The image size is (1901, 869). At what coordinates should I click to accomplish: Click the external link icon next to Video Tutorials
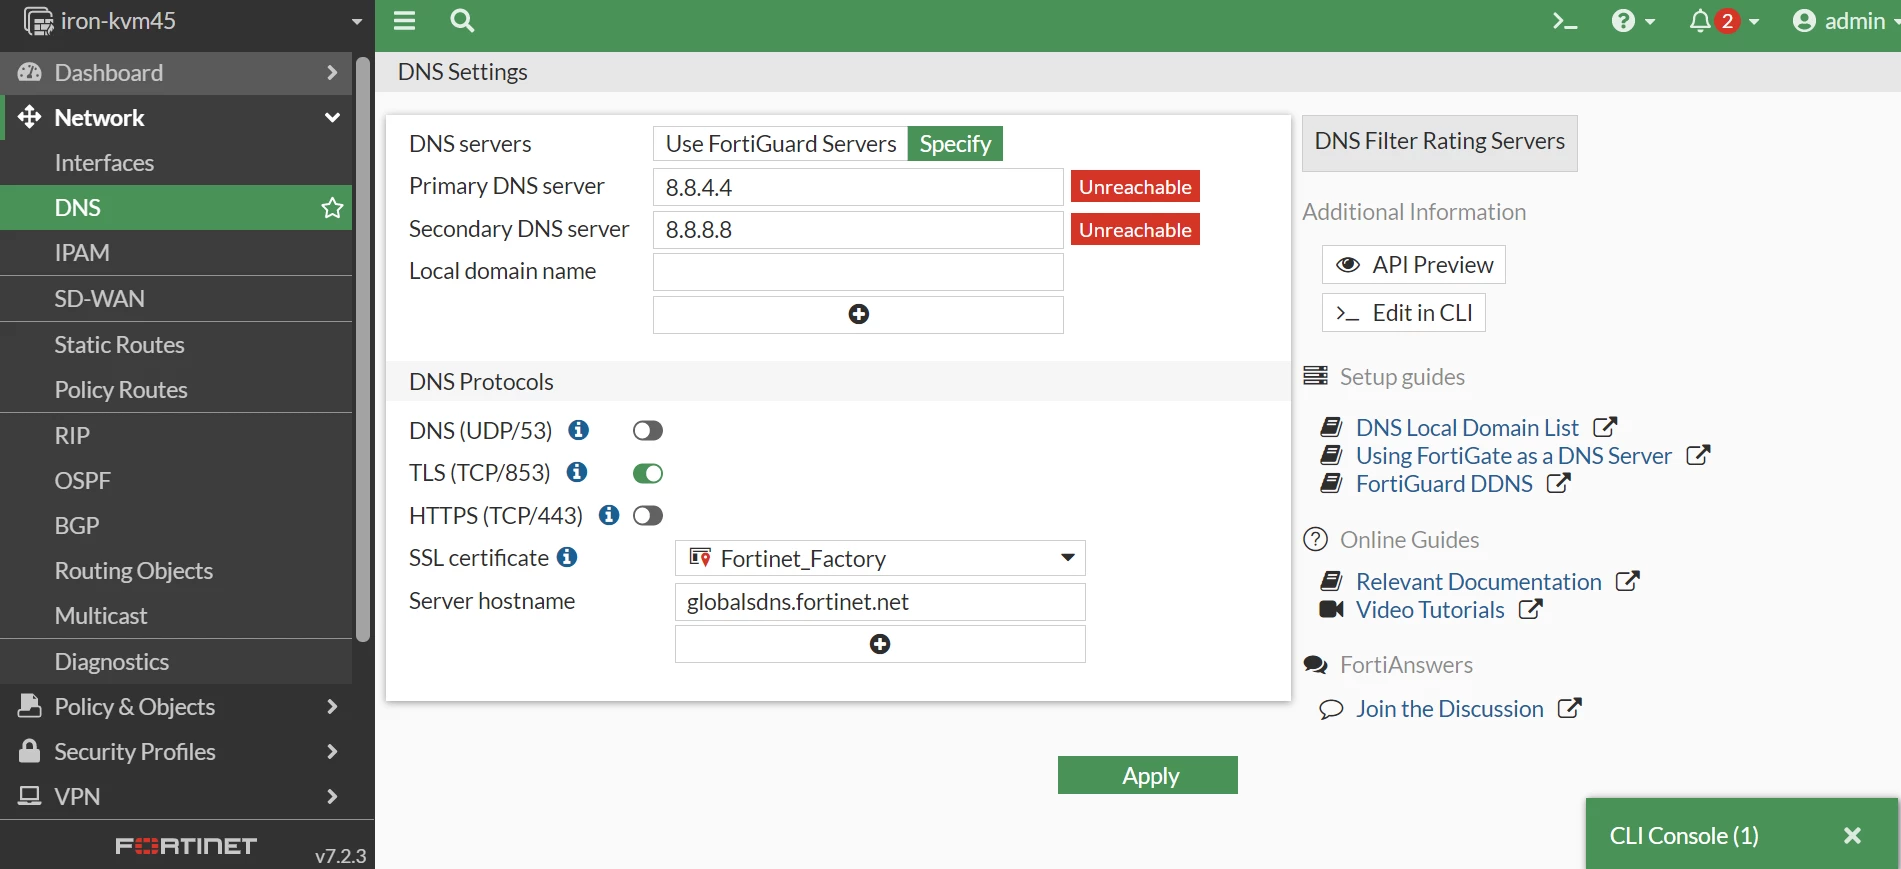(x=1531, y=609)
